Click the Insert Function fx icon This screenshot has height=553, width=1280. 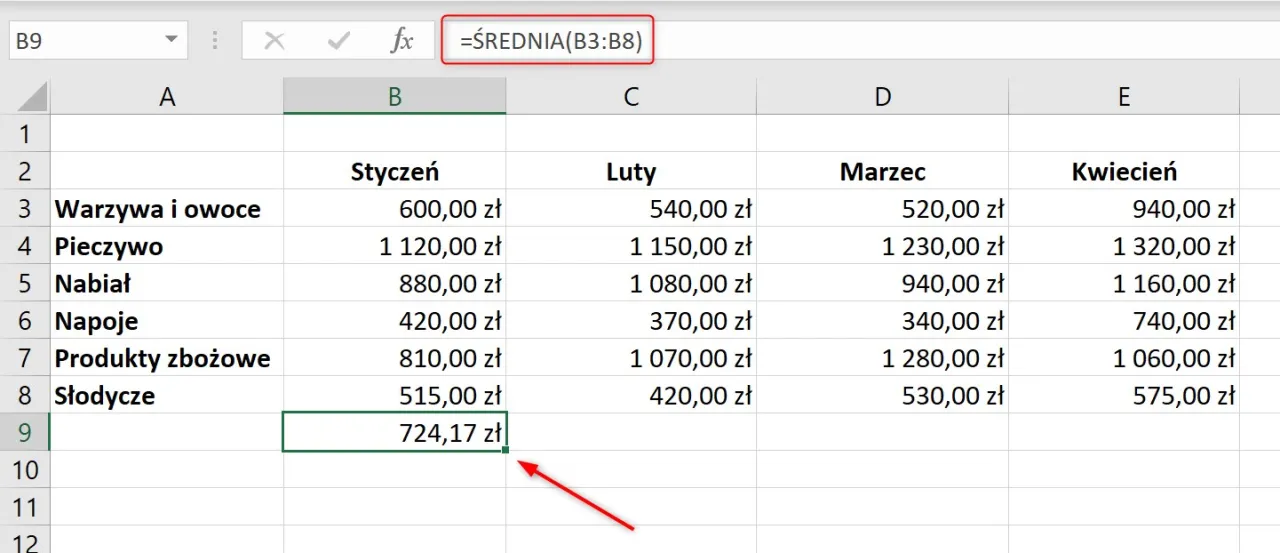tap(401, 41)
